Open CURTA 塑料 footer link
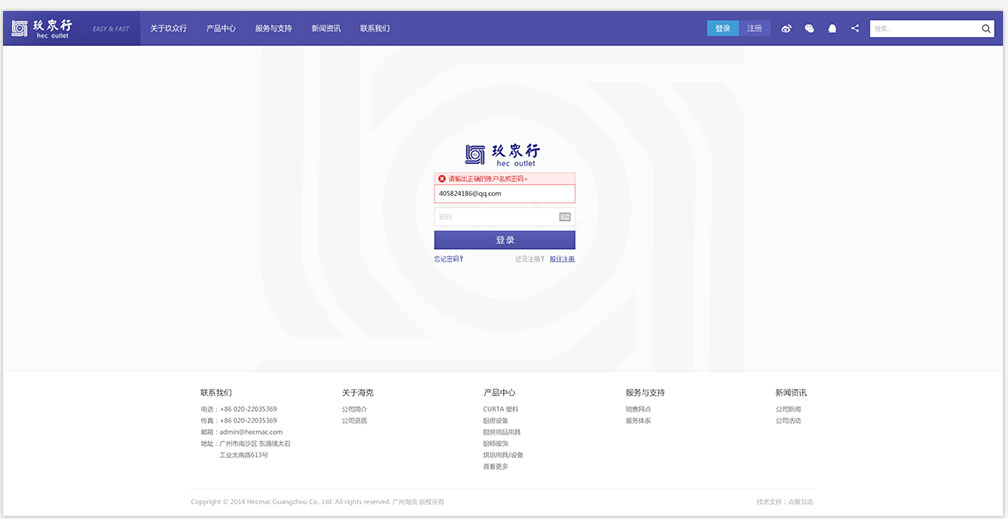This screenshot has height=519, width=1008. click(501, 409)
